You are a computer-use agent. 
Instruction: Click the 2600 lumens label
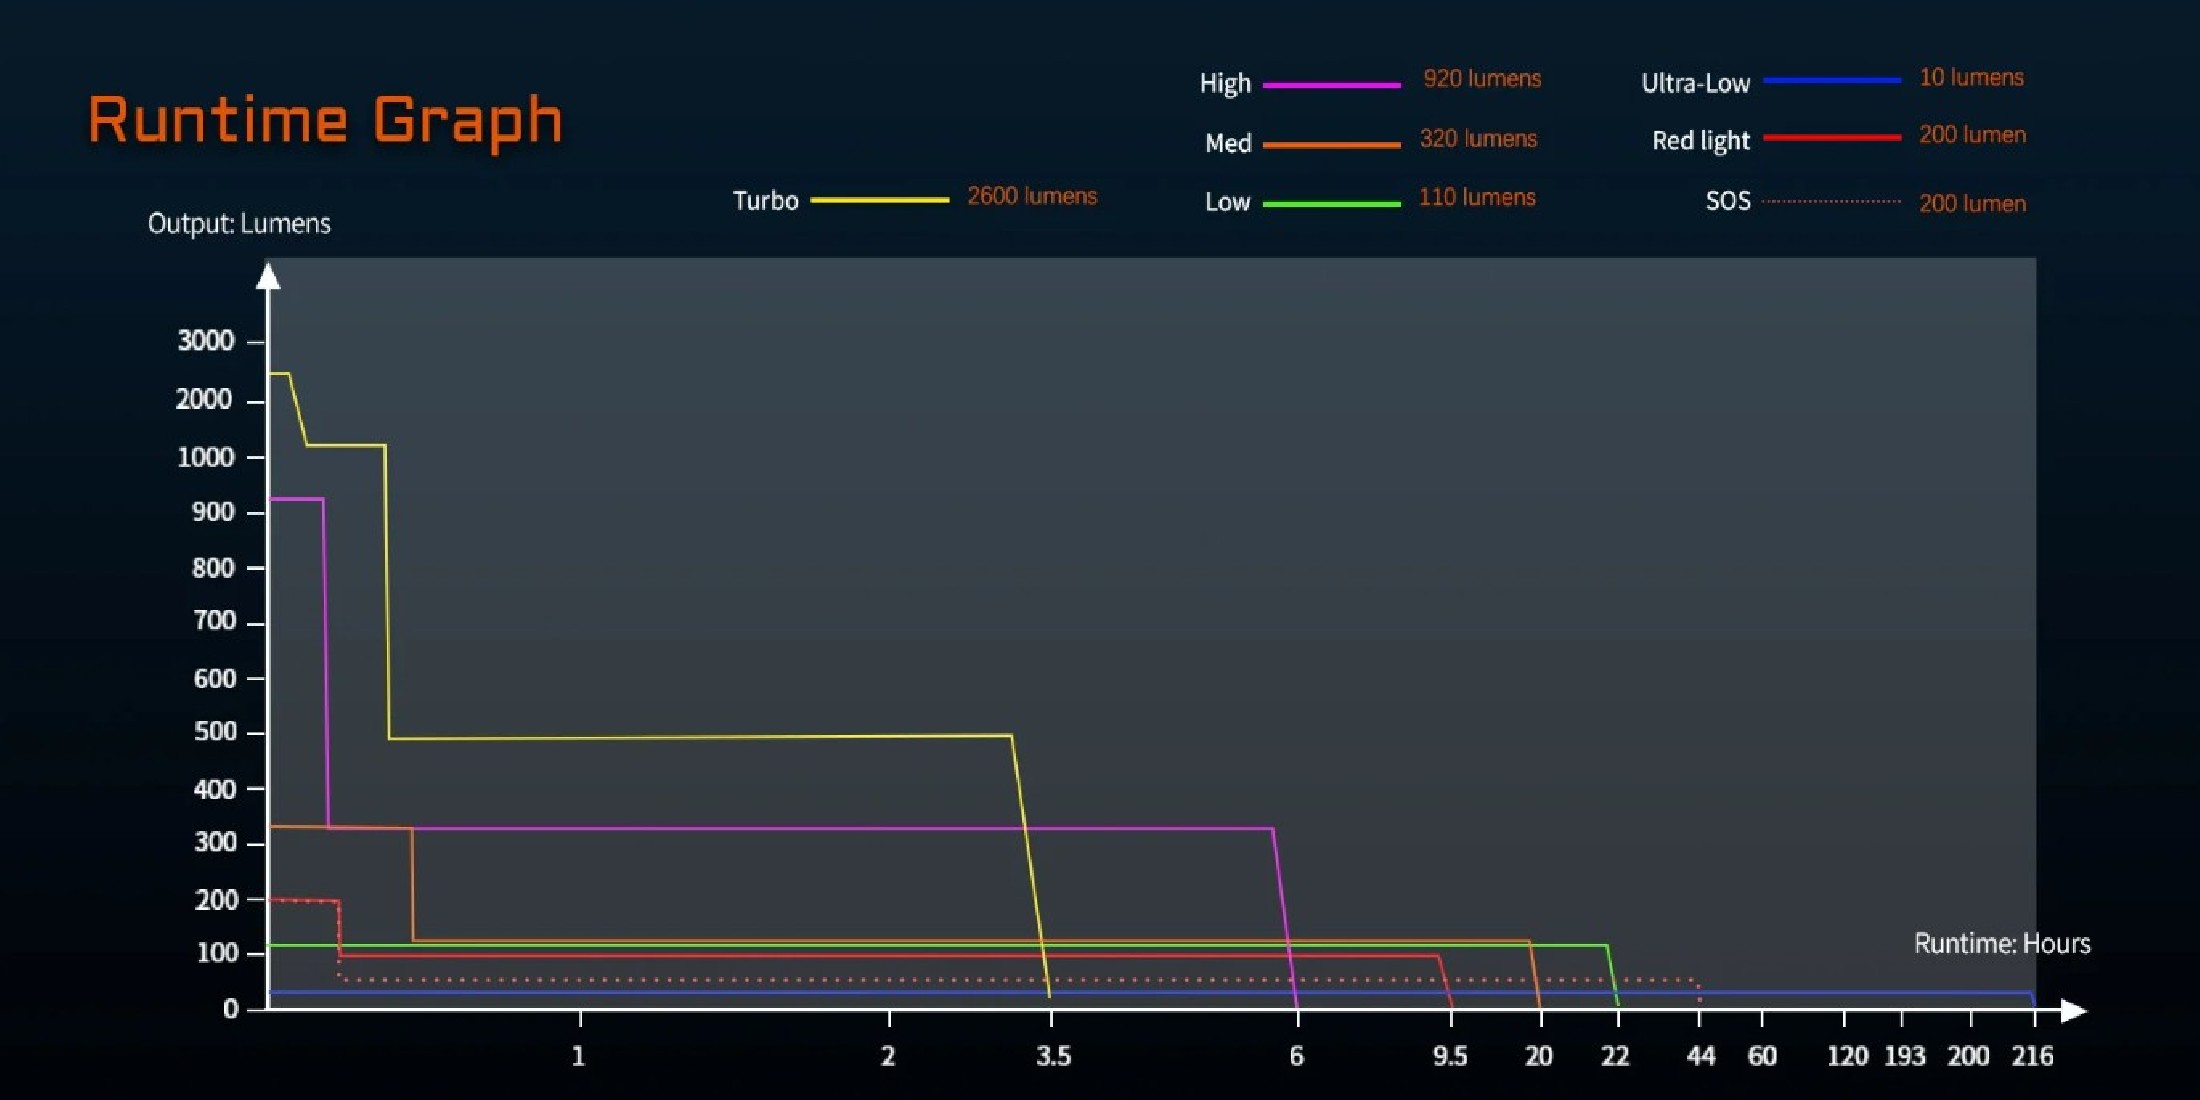(1031, 196)
